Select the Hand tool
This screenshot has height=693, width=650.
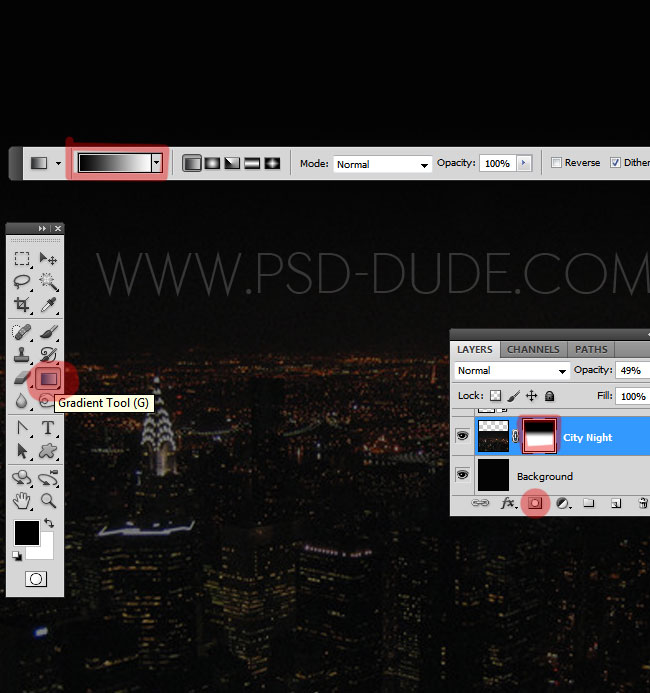[x=22, y=501]
